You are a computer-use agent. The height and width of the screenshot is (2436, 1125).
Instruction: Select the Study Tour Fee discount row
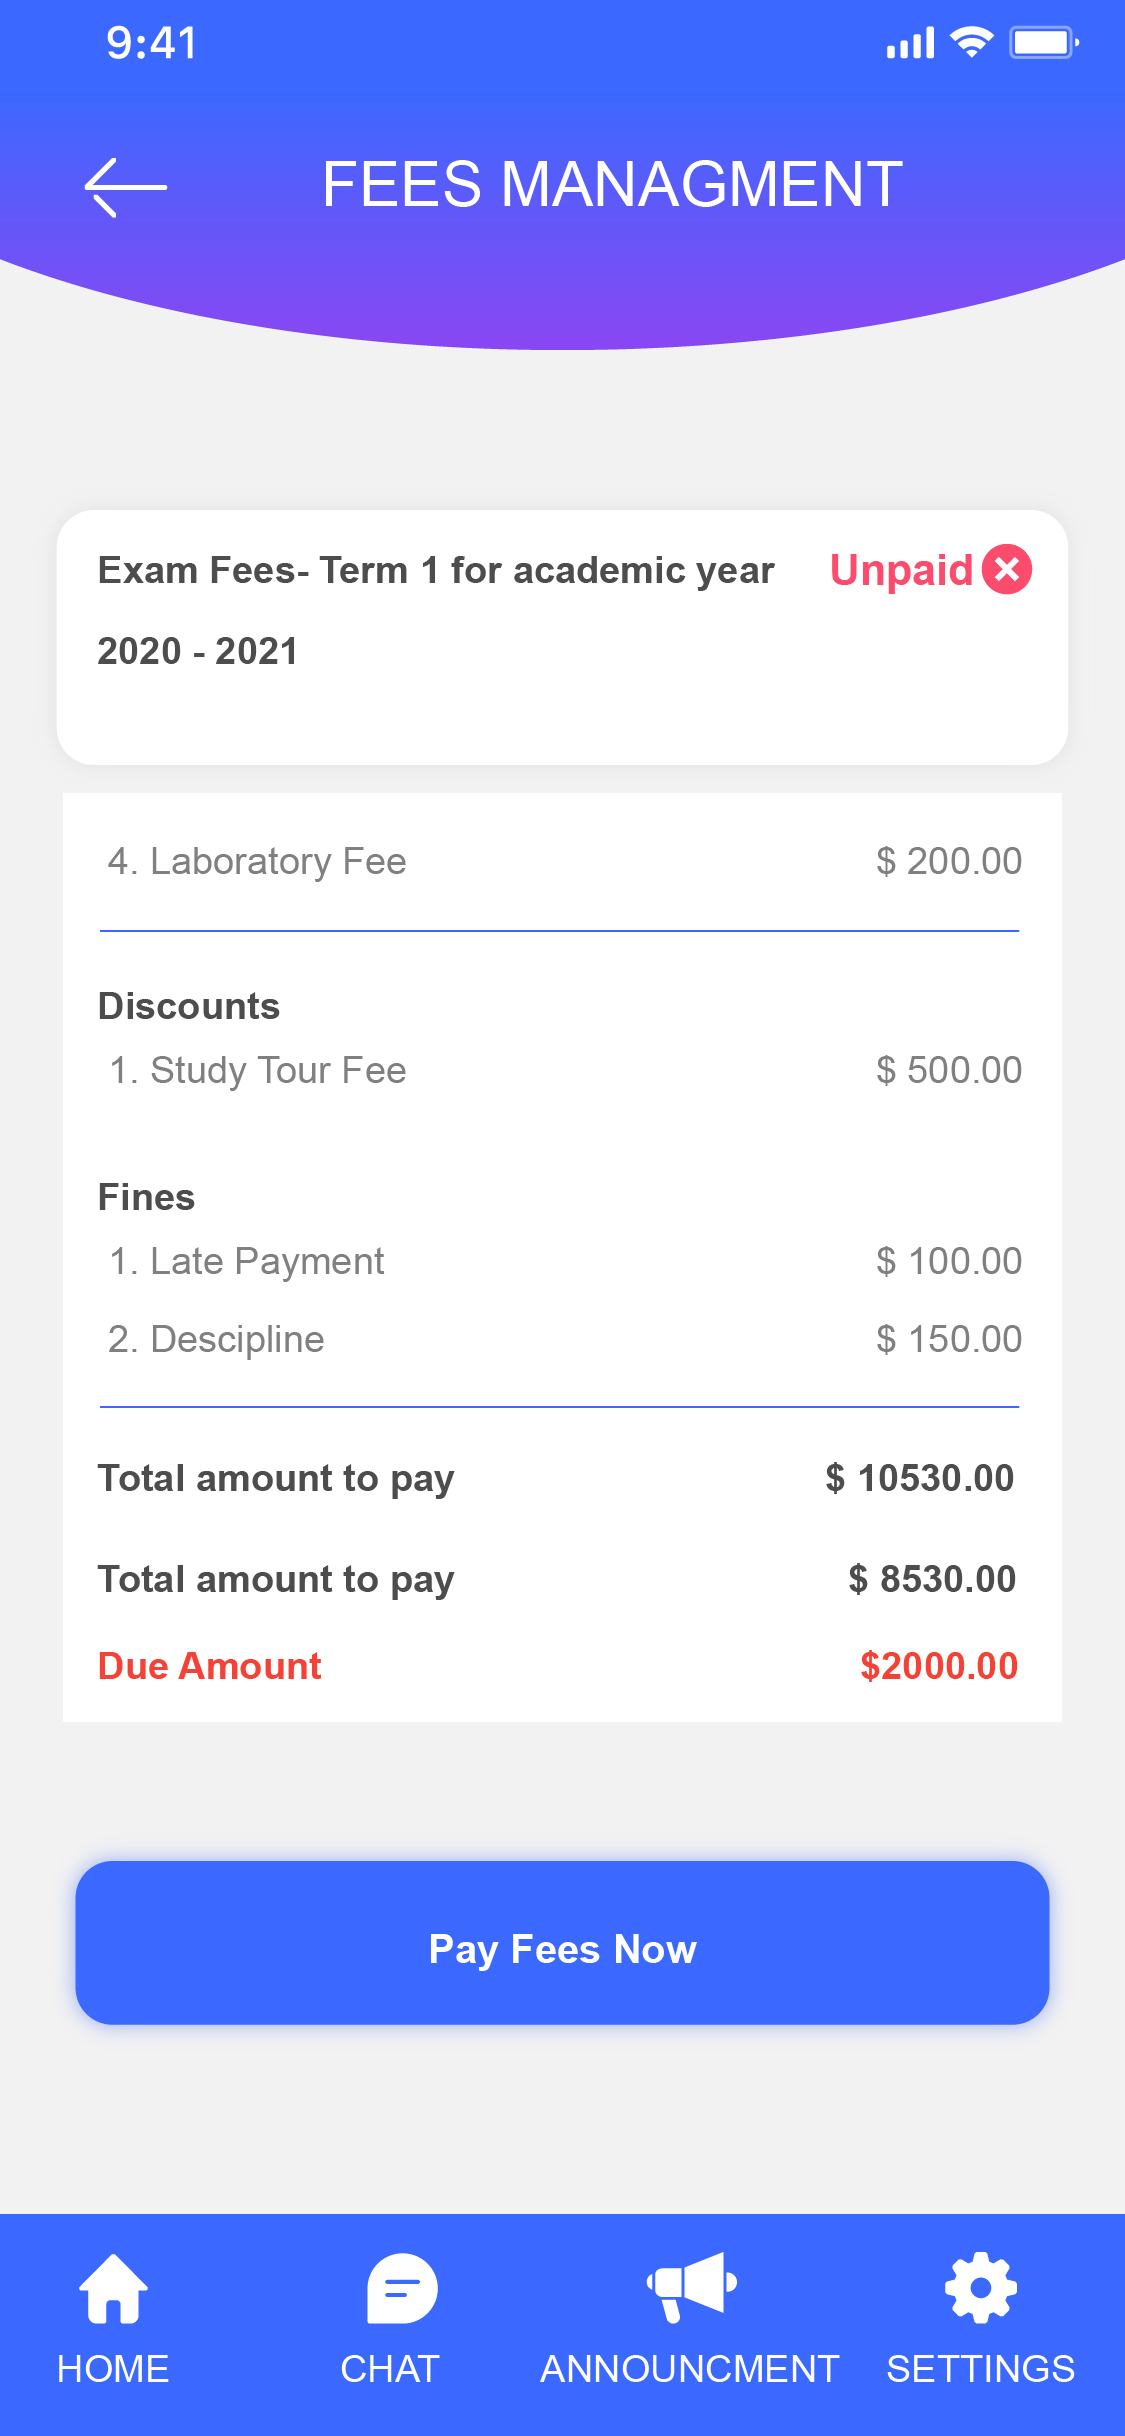(562, 1070)
